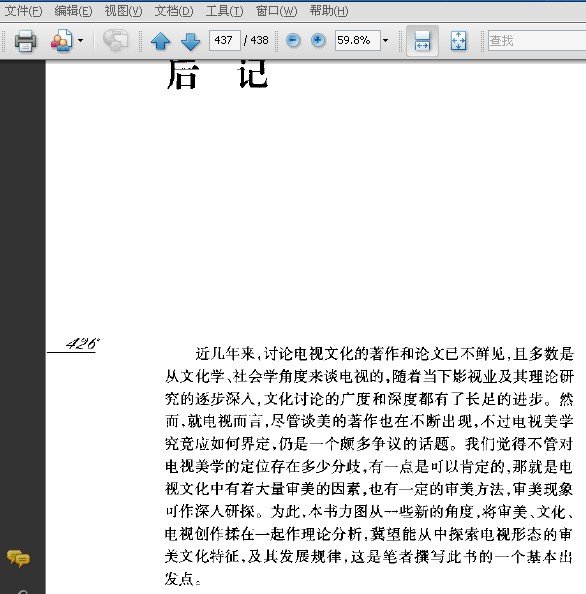
Task: Click the 查找 search field
Action: click(x=537, y=40)
